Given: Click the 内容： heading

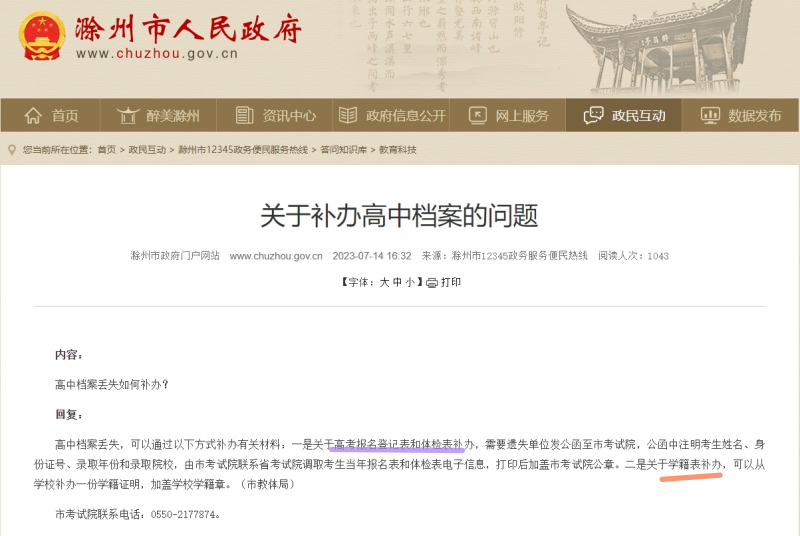Looking at the screenshot, I should pyautogui.click(x=69, y=354).
